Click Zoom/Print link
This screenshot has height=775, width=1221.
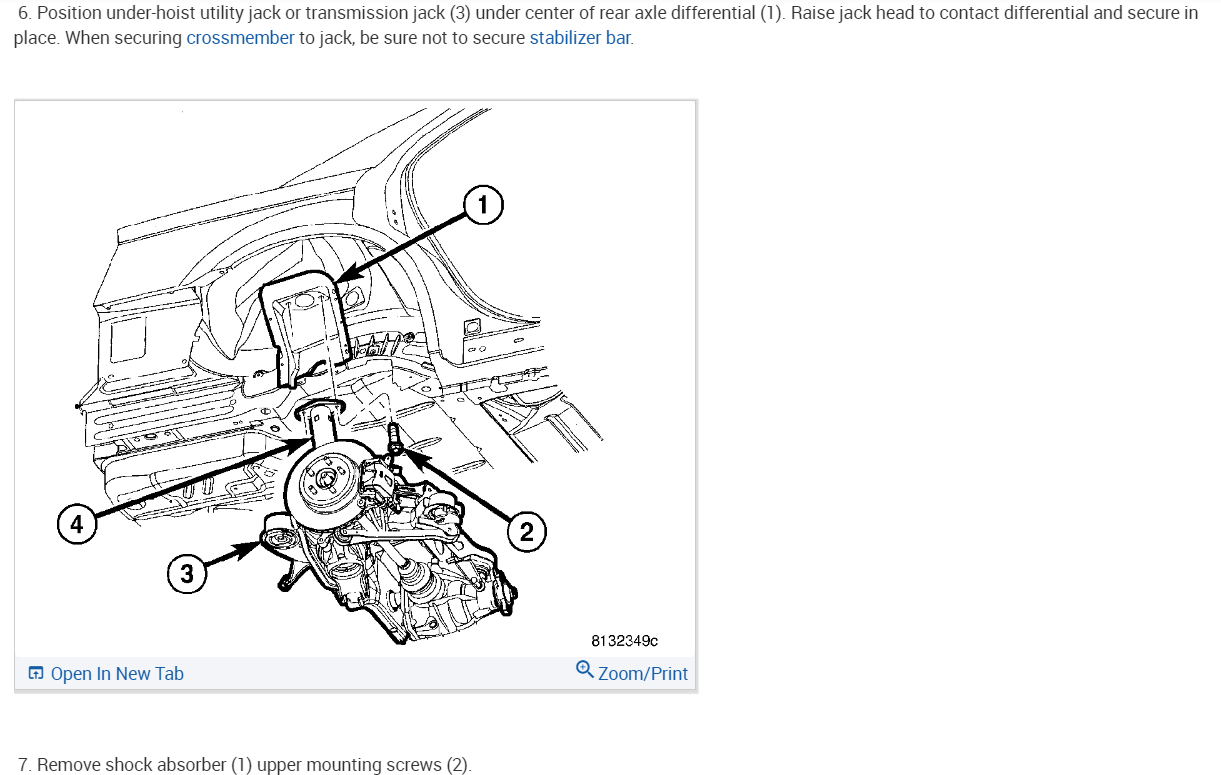click(x=643, y=674)
